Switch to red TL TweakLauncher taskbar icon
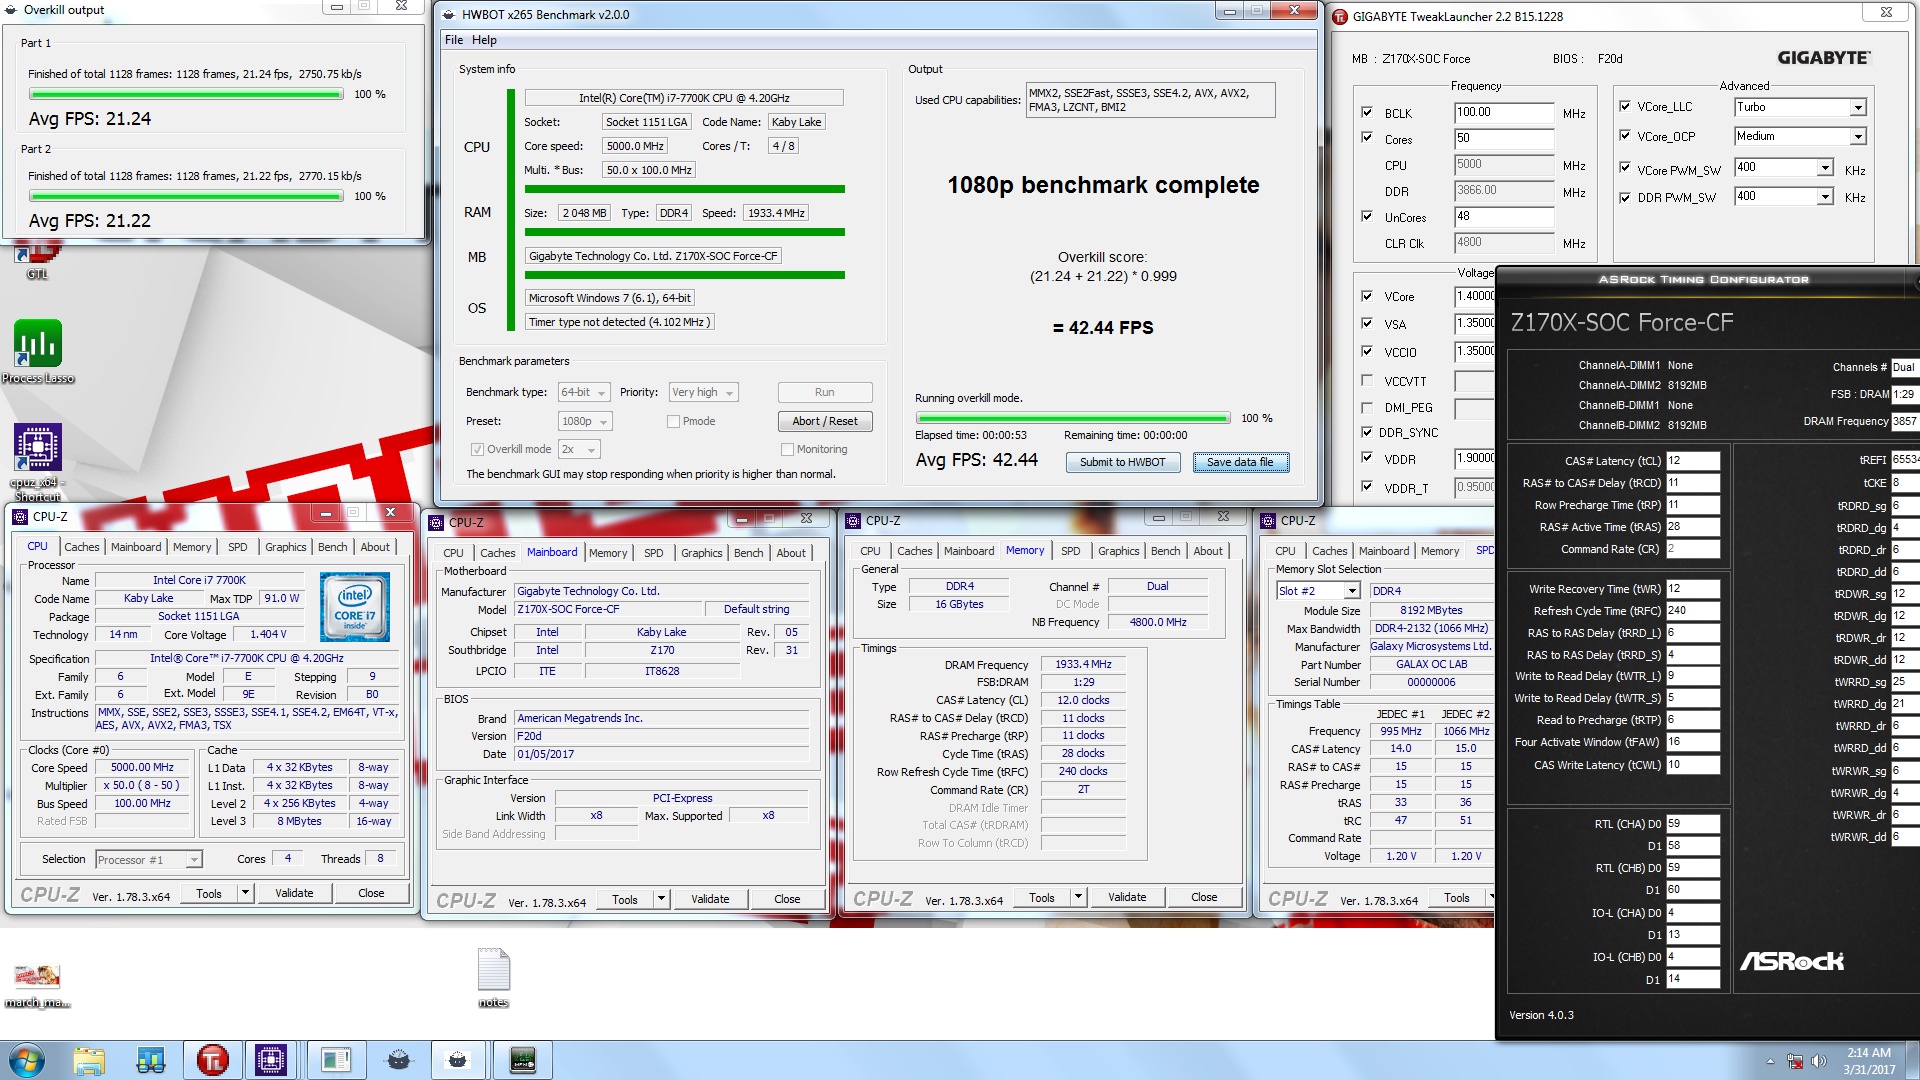 [212, 1060]
